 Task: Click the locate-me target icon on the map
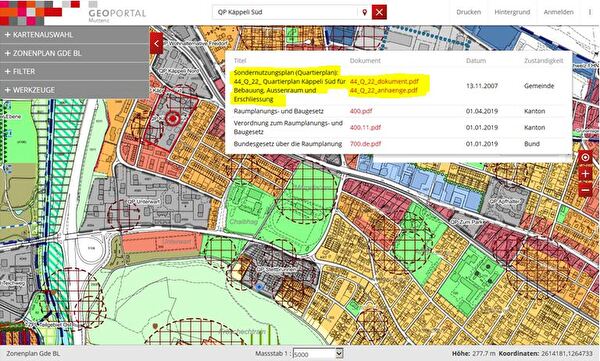585,158
